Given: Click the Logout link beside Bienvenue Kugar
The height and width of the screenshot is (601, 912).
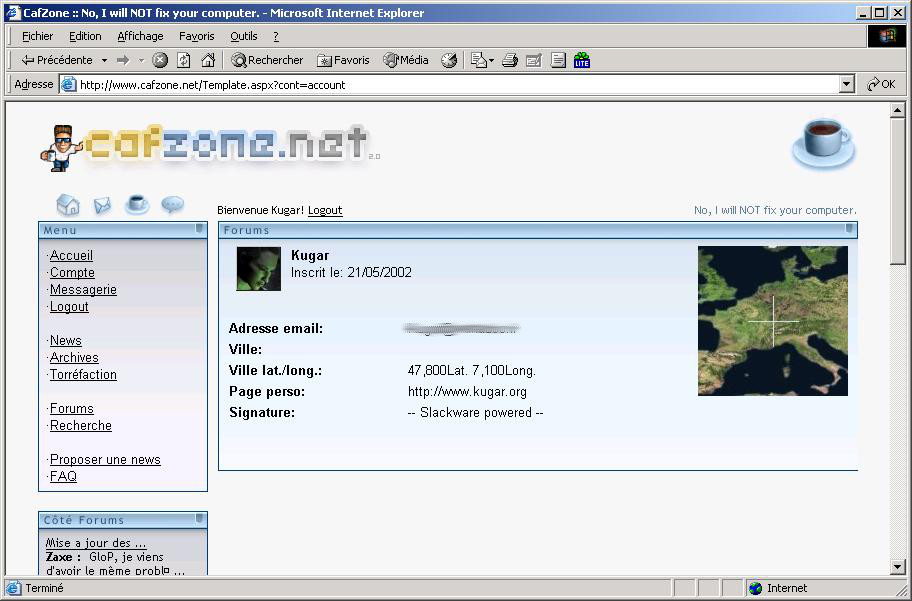Looking at the screenshot, I should [325, 210].
